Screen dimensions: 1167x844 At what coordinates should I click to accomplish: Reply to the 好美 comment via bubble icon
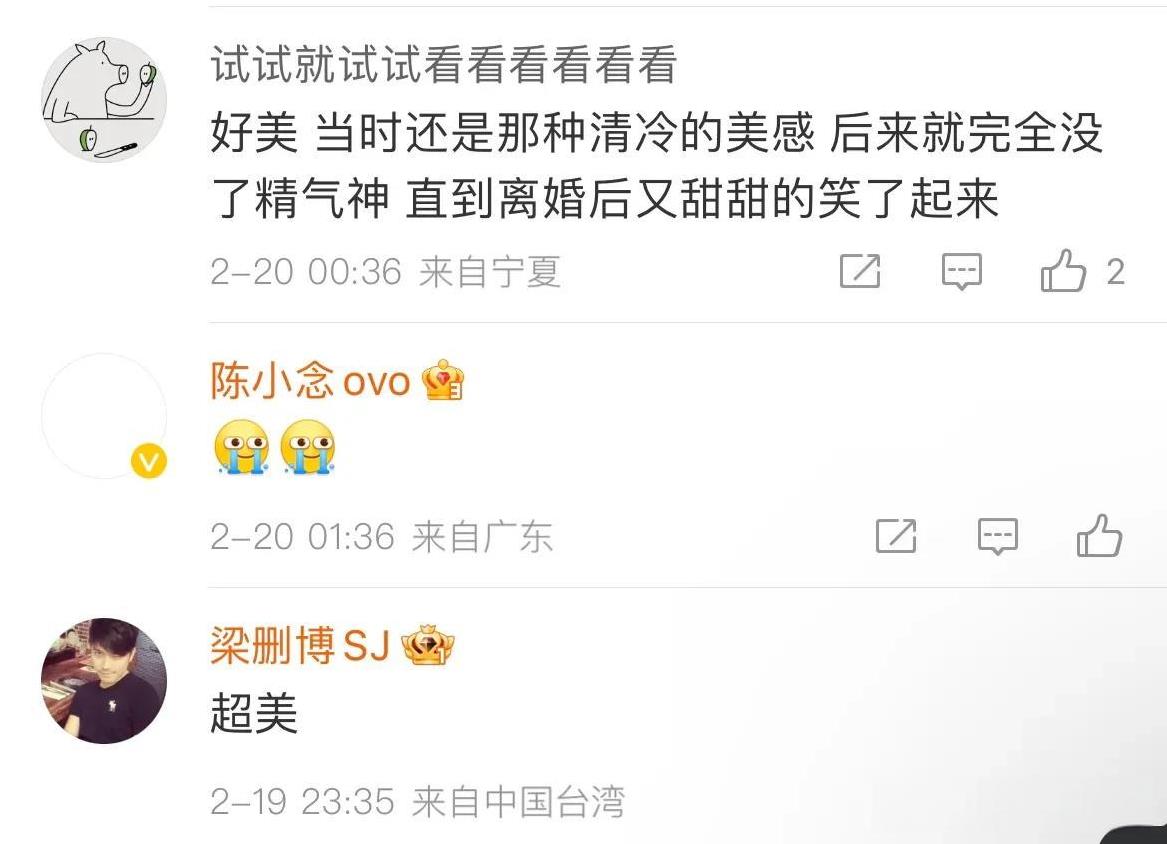point(962,271)
